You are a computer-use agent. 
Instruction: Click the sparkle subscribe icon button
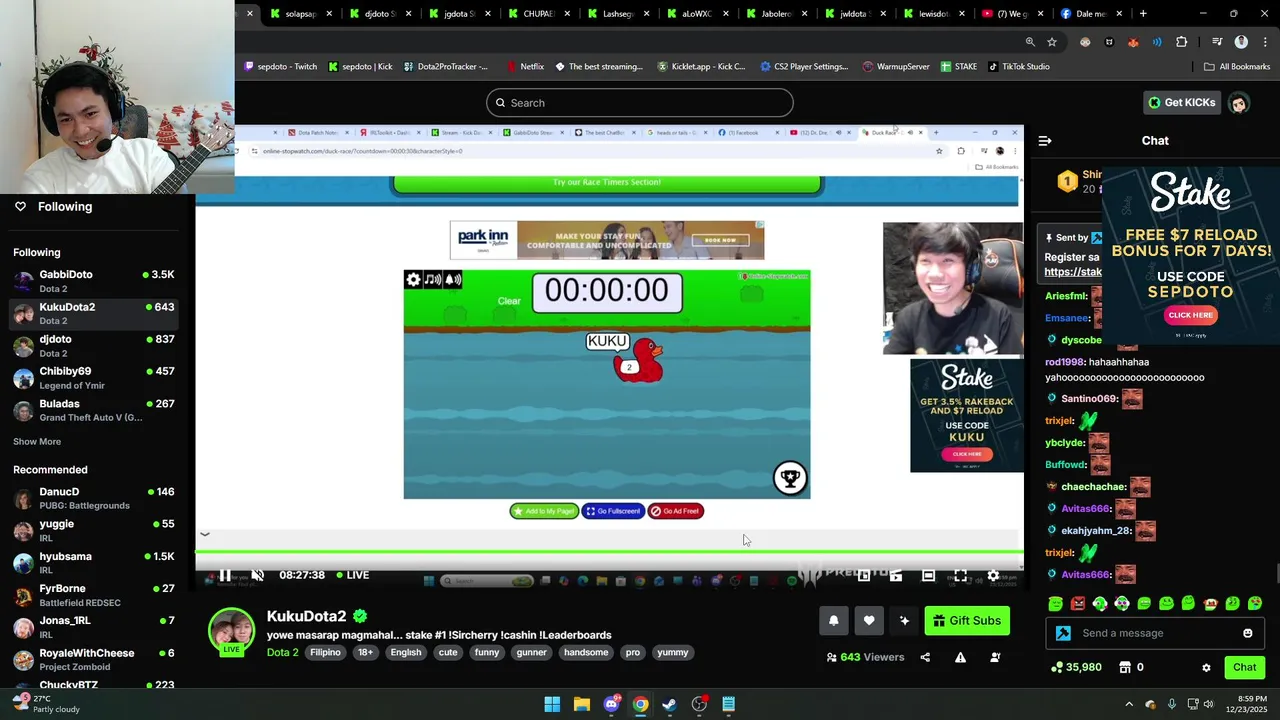[x=904, y=621]
